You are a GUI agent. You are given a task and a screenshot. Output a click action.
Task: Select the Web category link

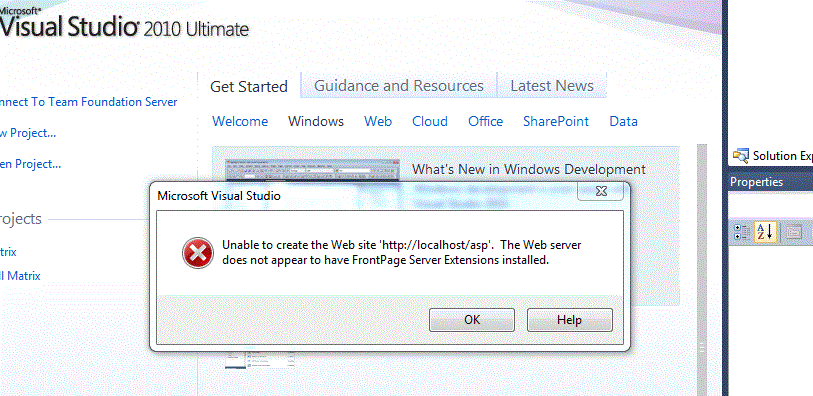pos(378,121)
